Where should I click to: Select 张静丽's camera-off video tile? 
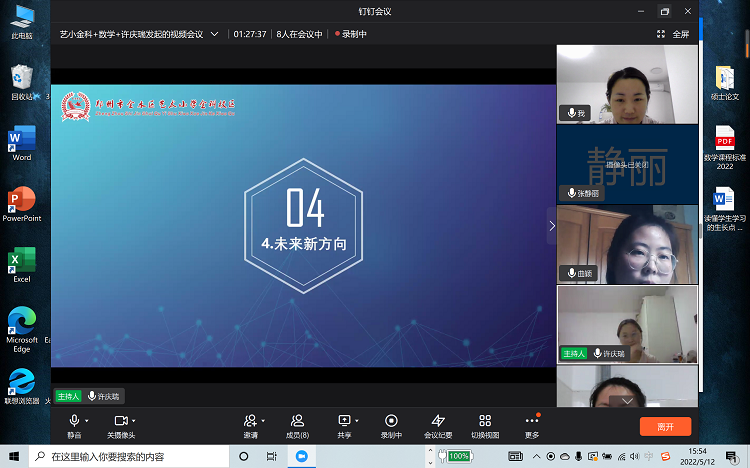tap(627, 163)
